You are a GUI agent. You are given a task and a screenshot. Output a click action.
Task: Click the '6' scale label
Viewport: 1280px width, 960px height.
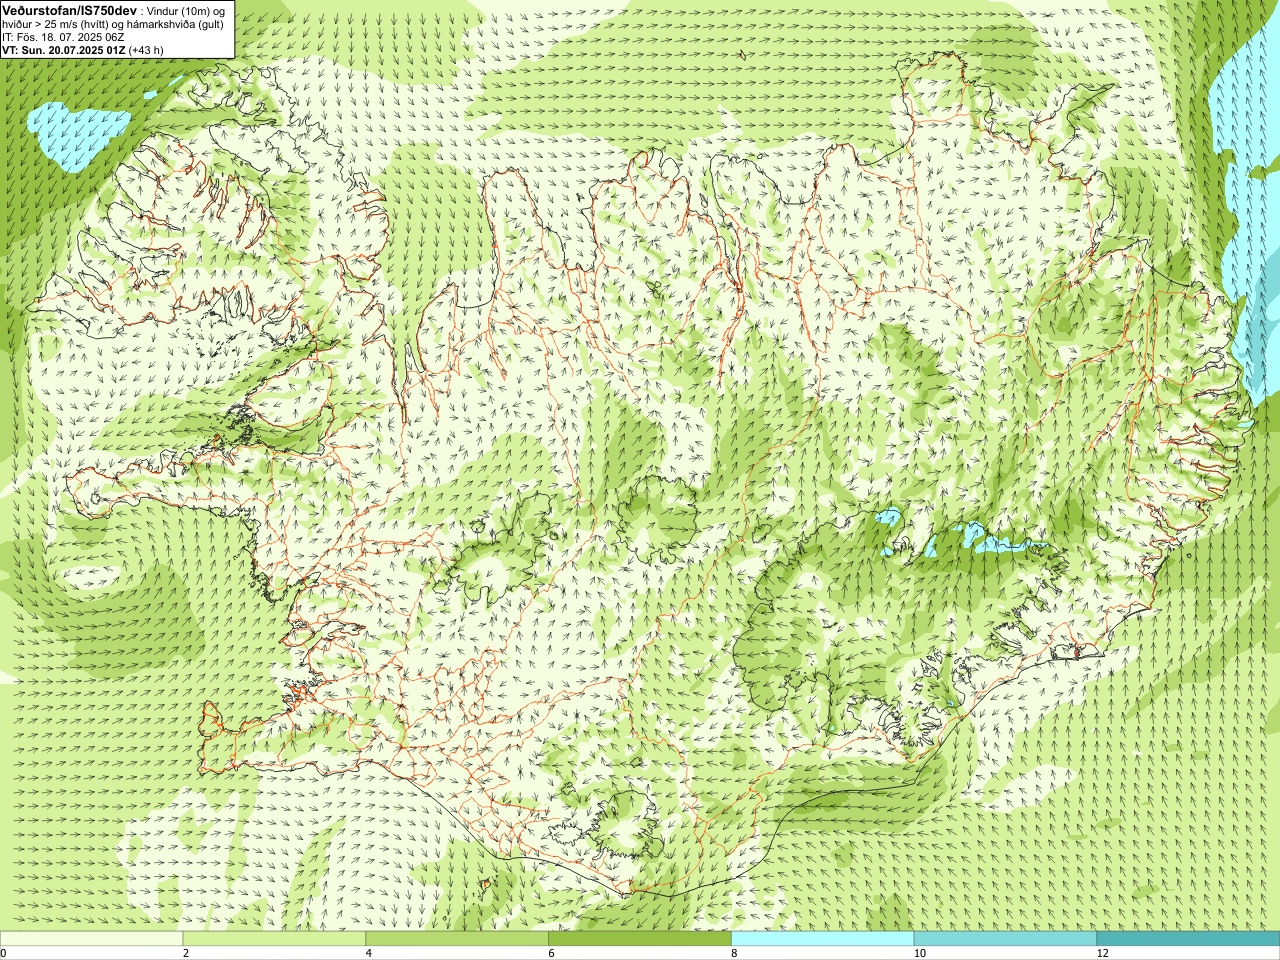pos(552,953)
